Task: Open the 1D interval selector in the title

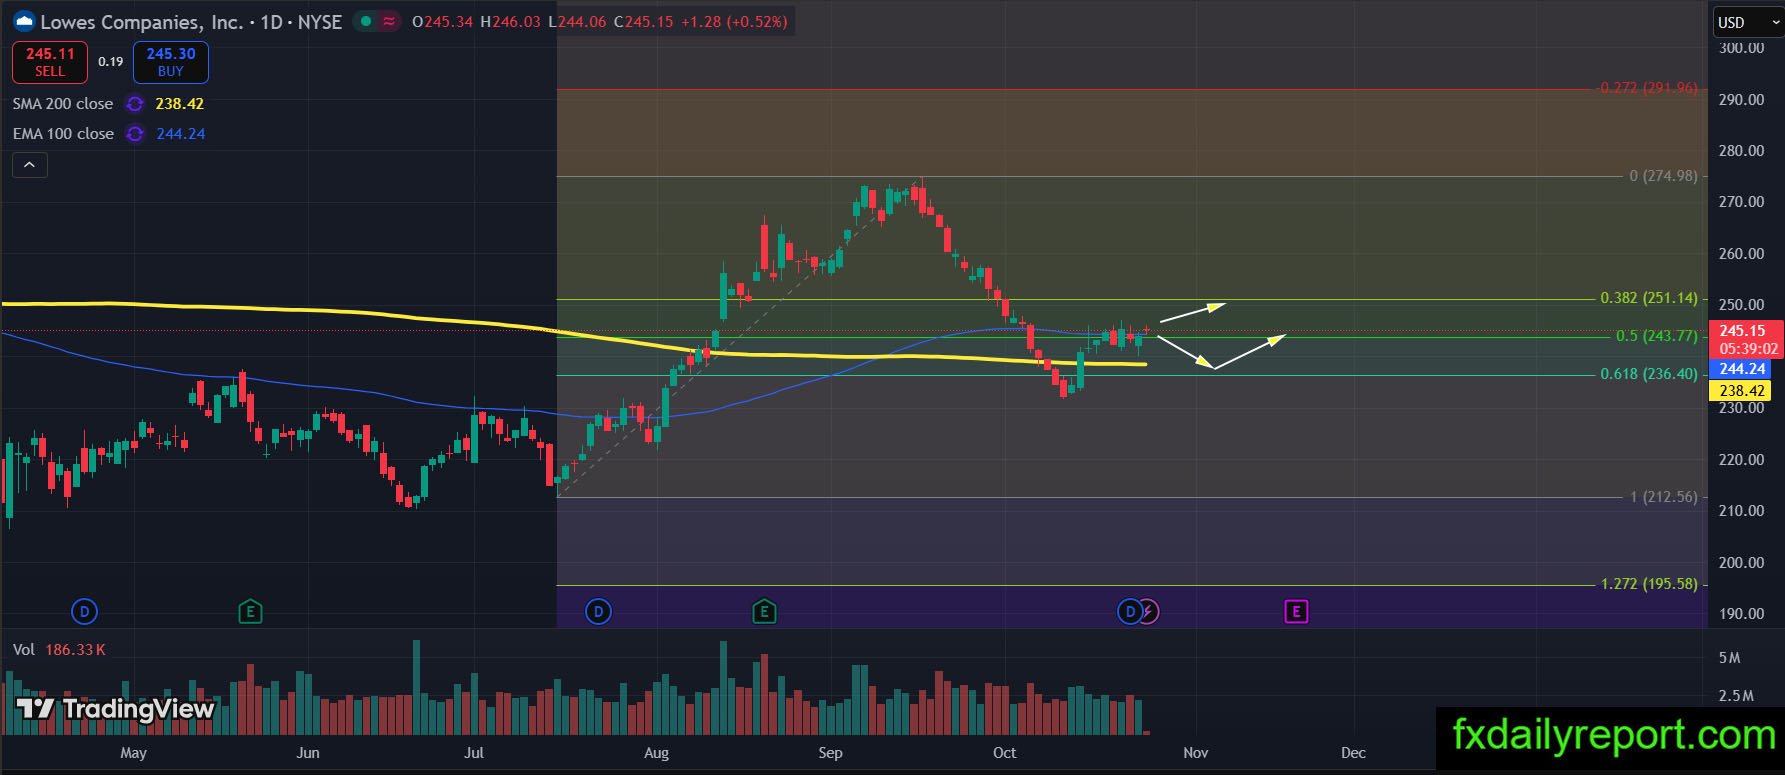Action: 270,21
